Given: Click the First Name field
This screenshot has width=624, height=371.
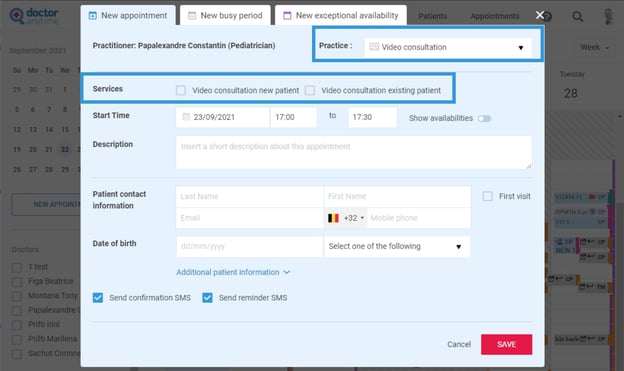Looking at the screenshot, I should [x=397, y=197].
